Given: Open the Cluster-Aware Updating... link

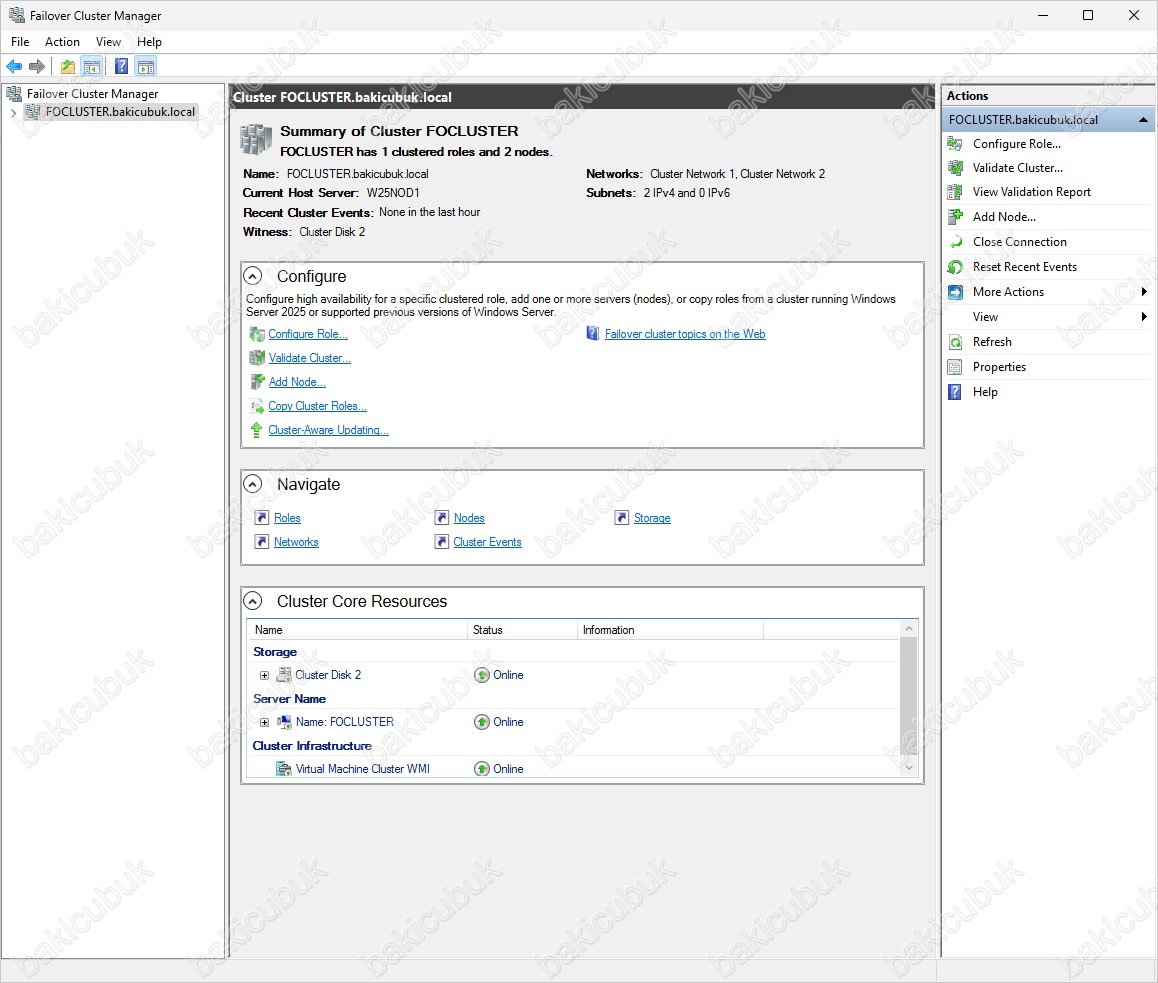Looking at the screenshot, I should click(329, 430).
